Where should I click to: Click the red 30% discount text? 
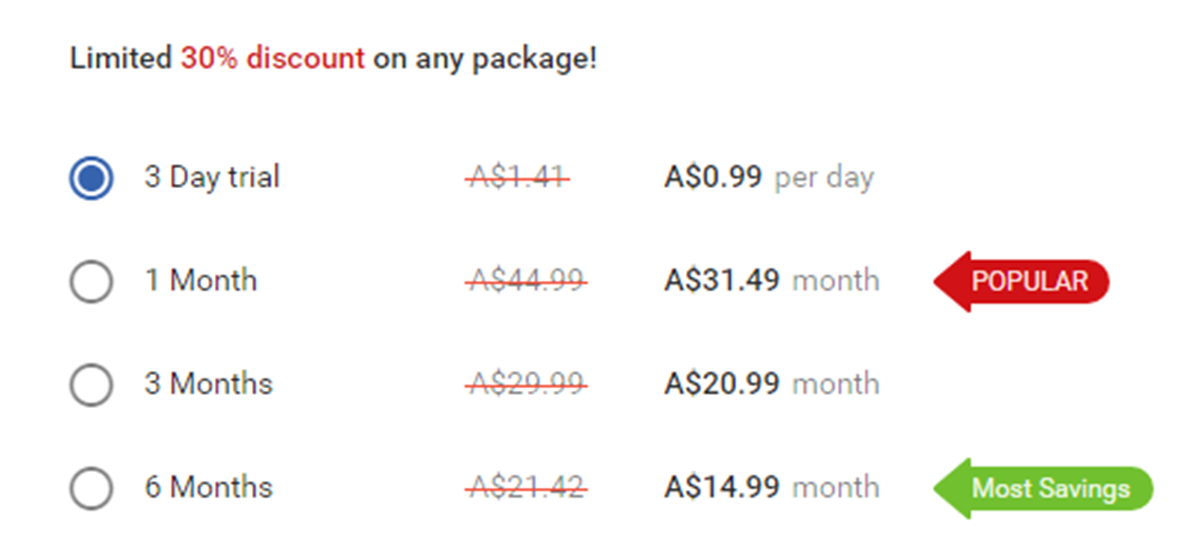point(272,59)
